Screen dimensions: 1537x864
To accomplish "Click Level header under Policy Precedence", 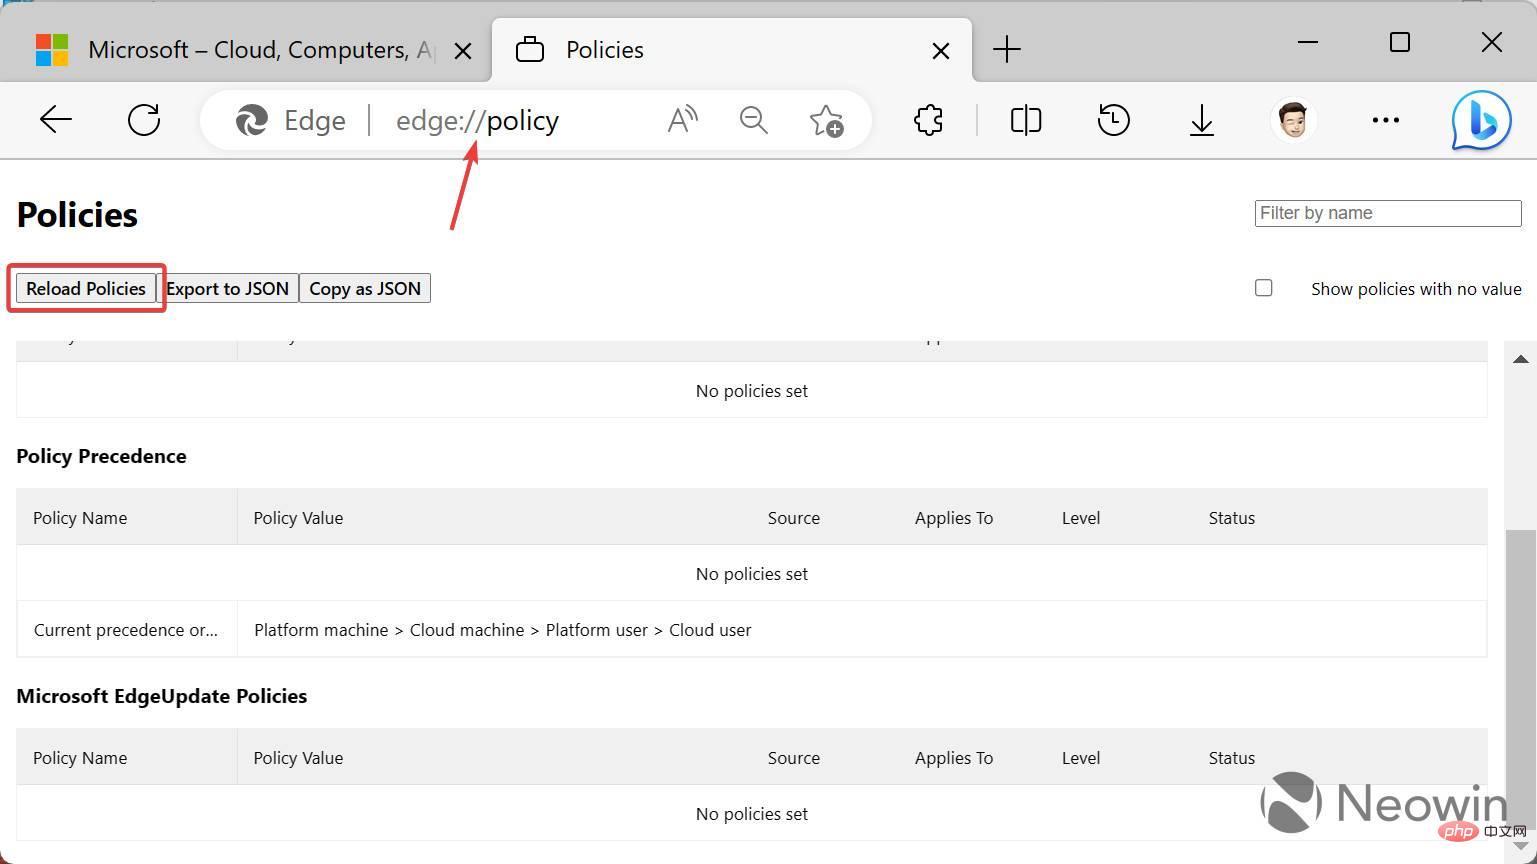I will (x=1081, y=518).
